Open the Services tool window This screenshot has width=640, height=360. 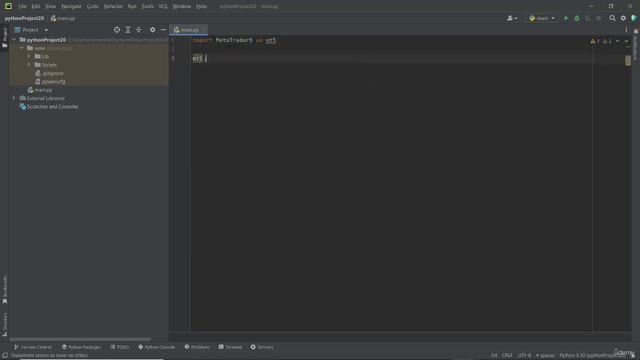tap(262, 347)
